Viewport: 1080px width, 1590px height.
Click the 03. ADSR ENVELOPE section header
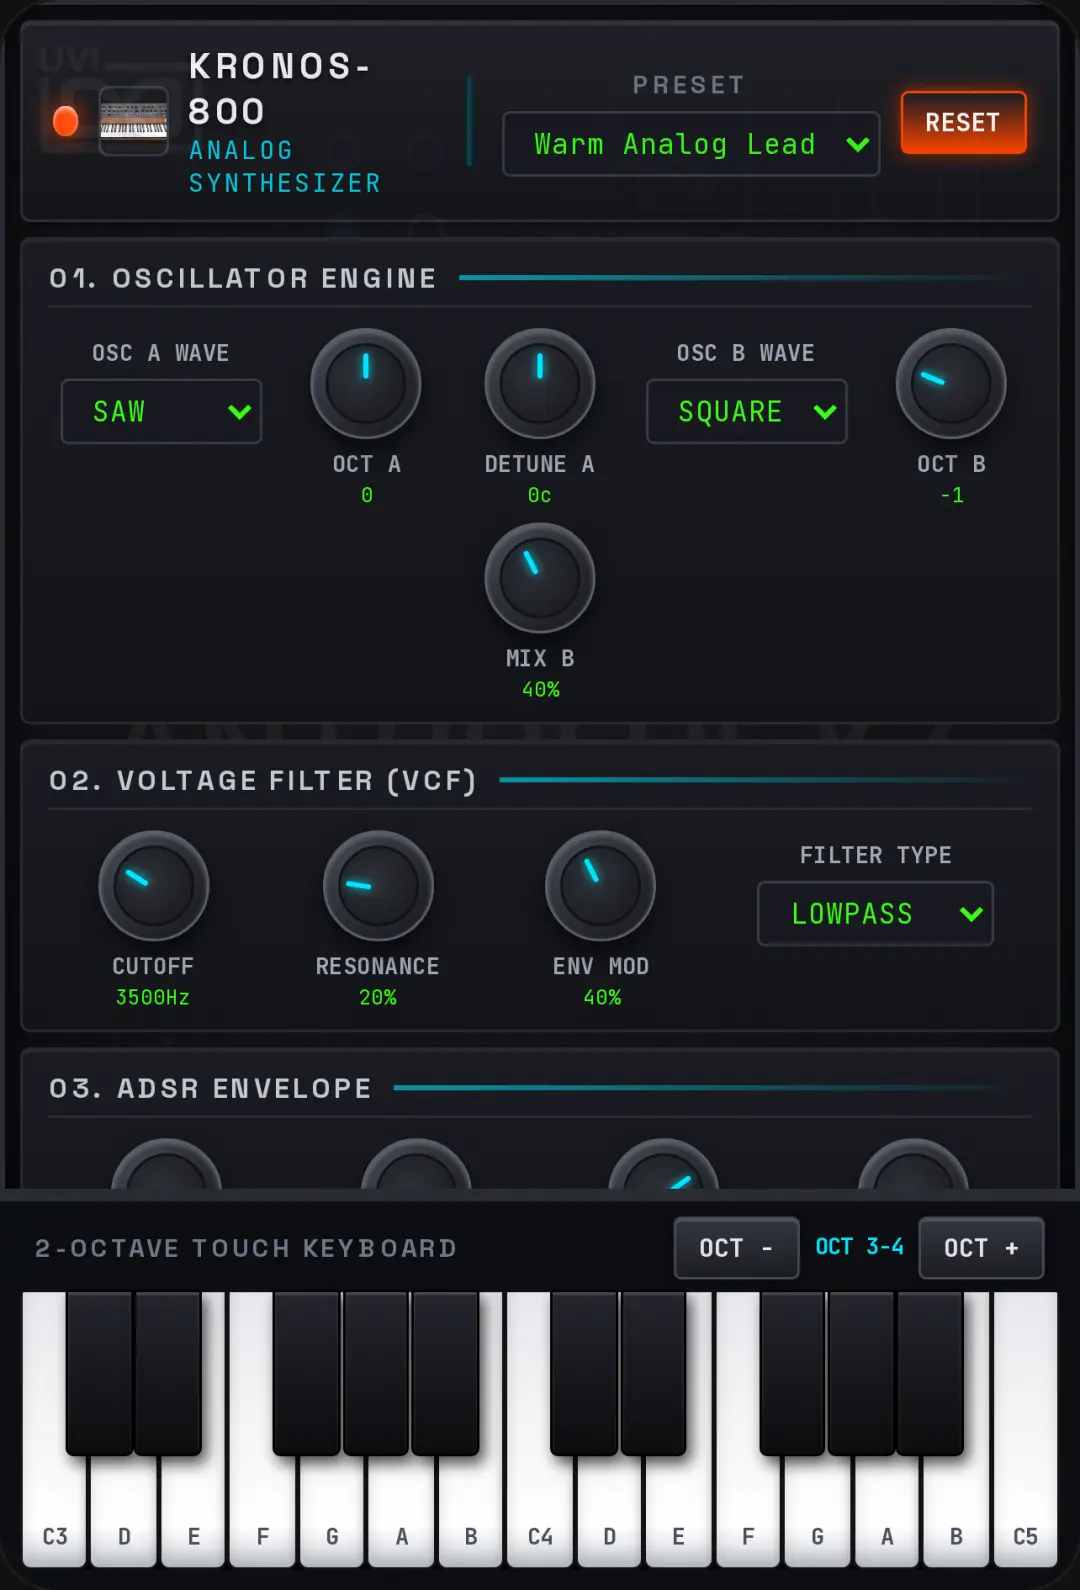211,1088
